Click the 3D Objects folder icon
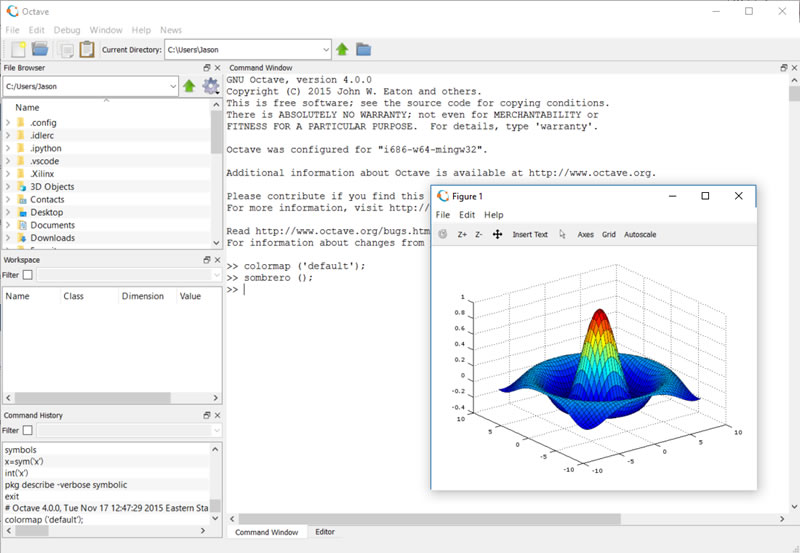This screenshot has height=553, width=800. pos(22,187)
